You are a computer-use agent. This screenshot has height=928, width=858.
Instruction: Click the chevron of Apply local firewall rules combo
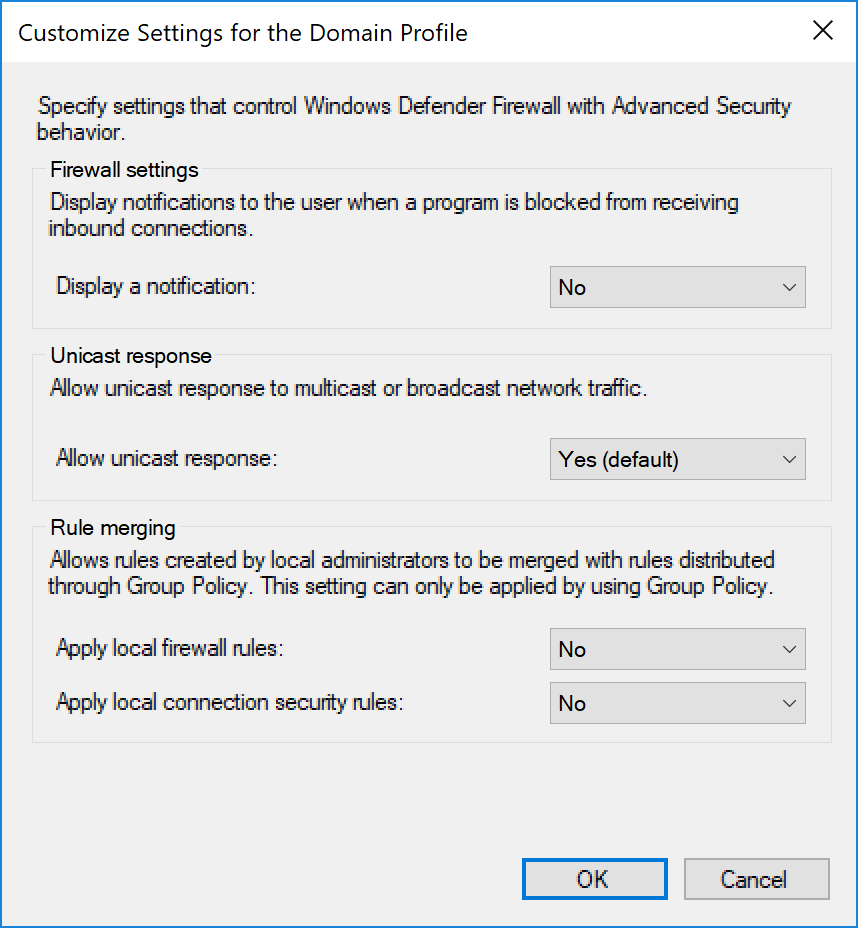(x=789, y=649)
